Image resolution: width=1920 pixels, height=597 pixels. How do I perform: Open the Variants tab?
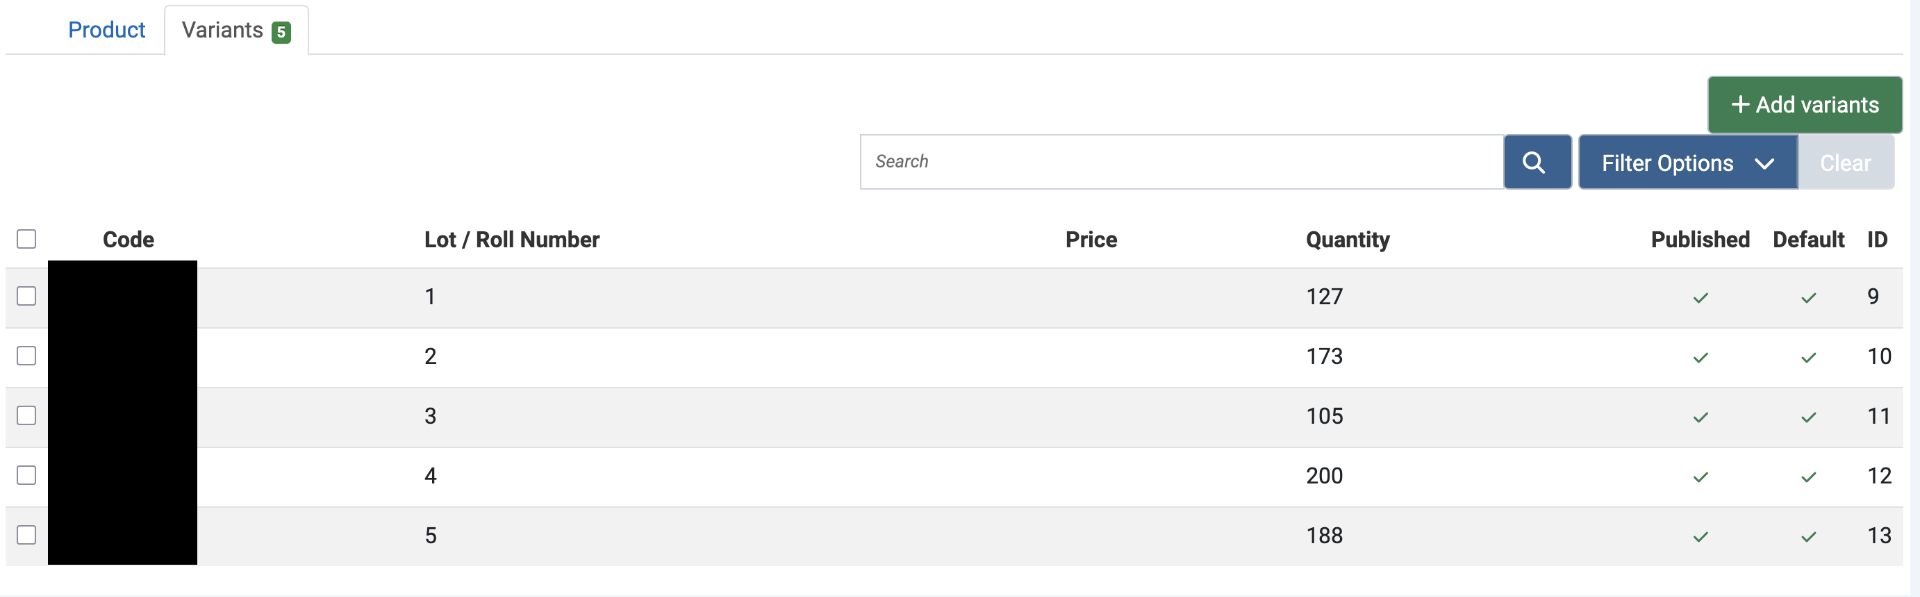(x=235, y=31)
